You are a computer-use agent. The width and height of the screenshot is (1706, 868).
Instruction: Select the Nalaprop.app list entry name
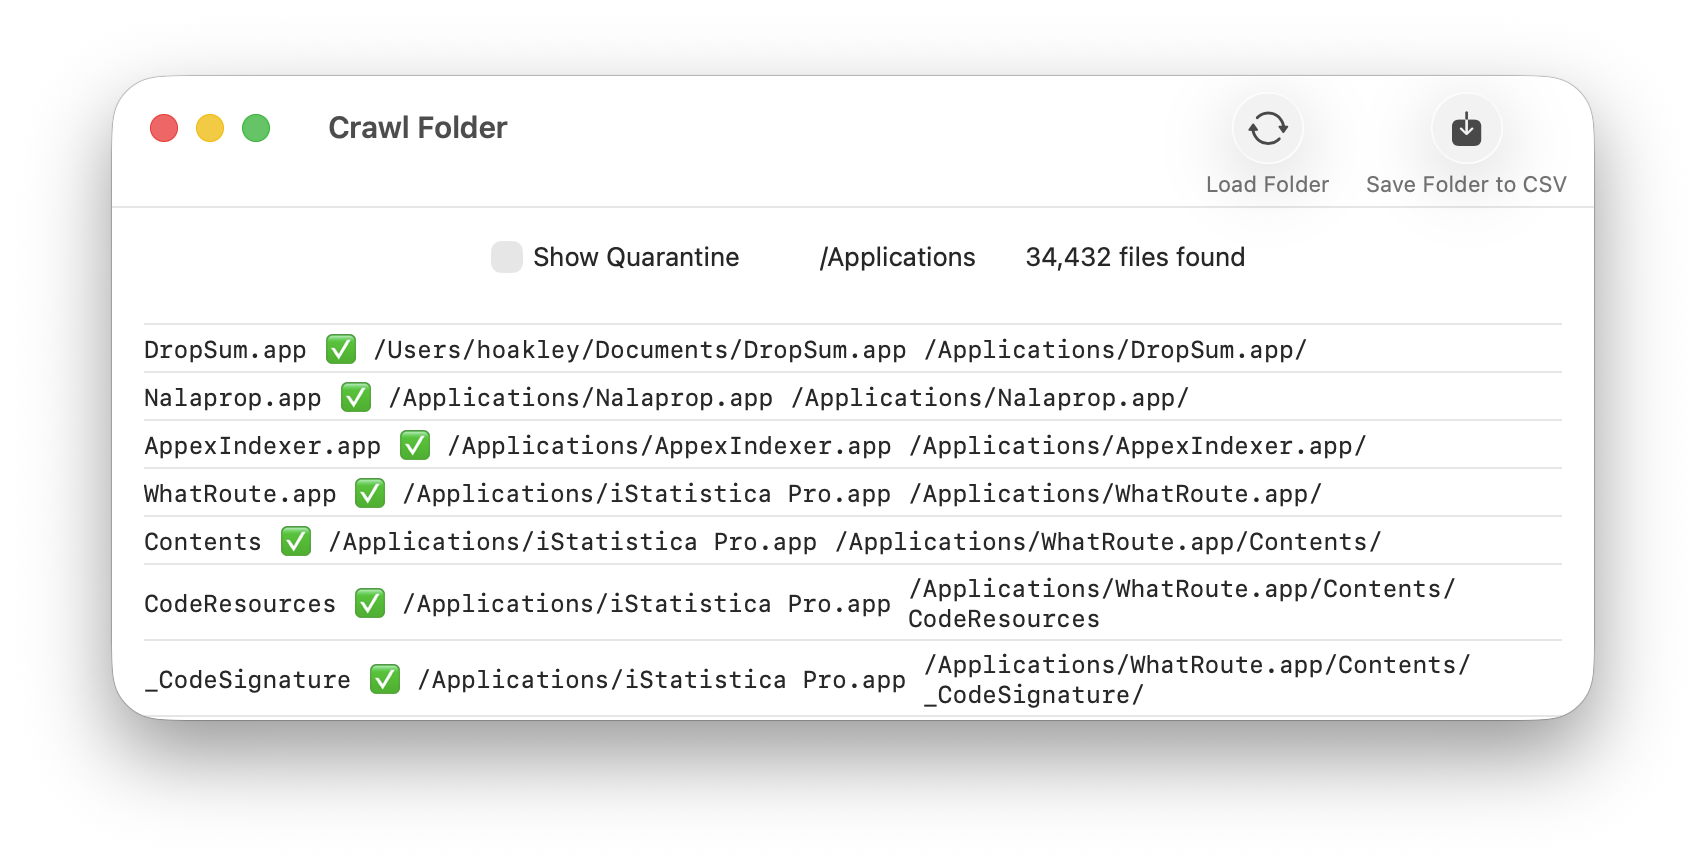[x=232, y=398]
